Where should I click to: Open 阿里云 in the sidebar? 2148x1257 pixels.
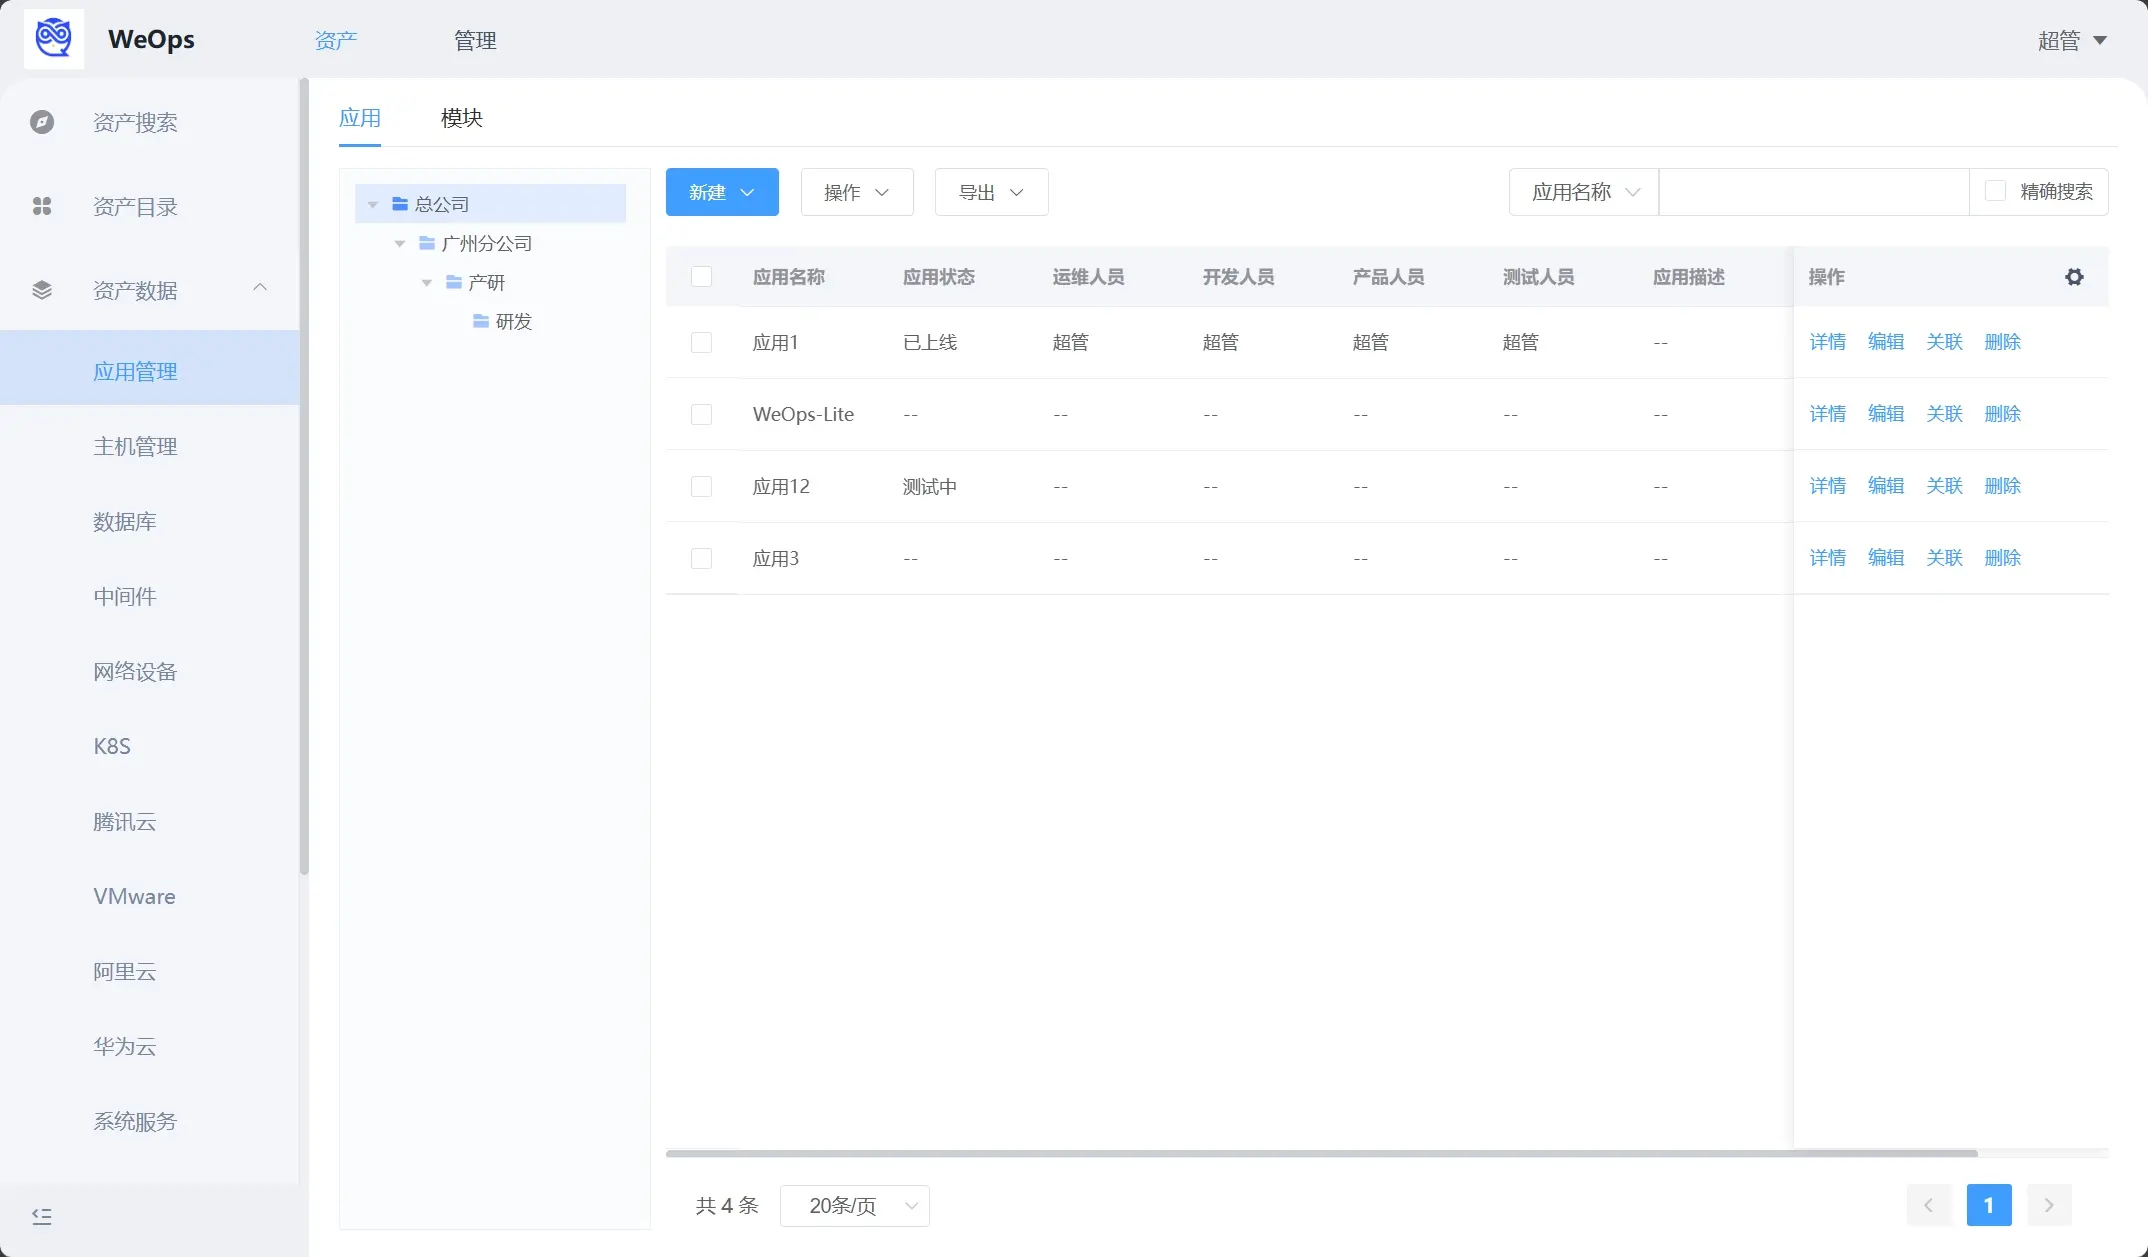[x=150, y=971]
